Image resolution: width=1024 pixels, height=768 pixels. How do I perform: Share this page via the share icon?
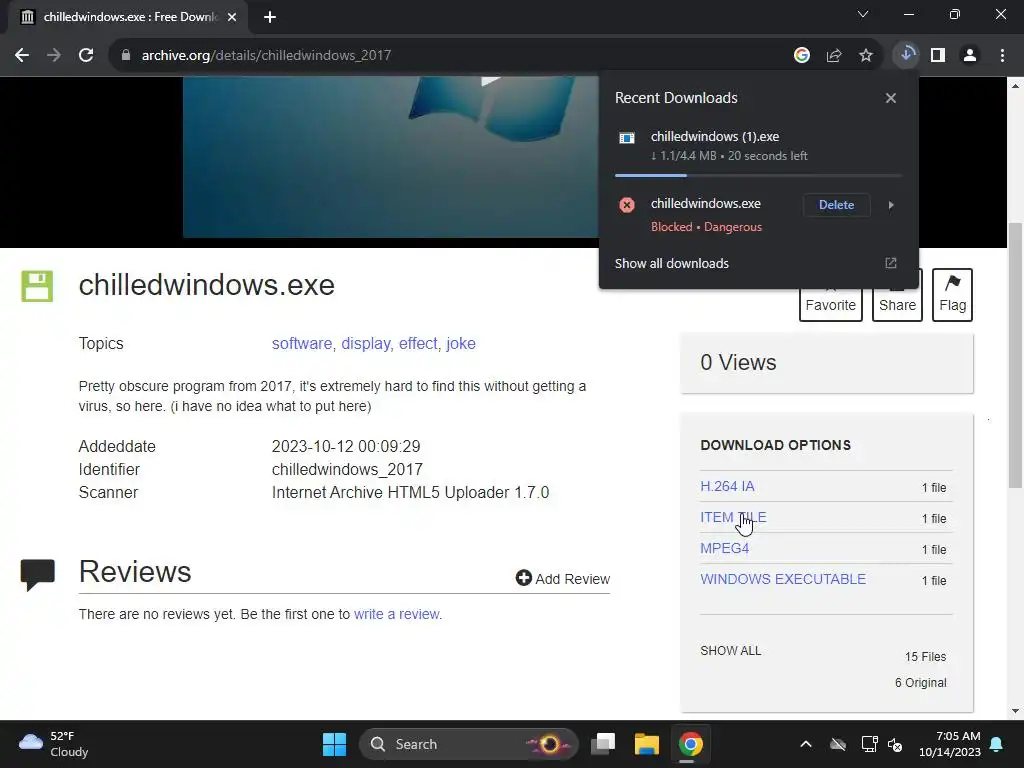(833, 56)
